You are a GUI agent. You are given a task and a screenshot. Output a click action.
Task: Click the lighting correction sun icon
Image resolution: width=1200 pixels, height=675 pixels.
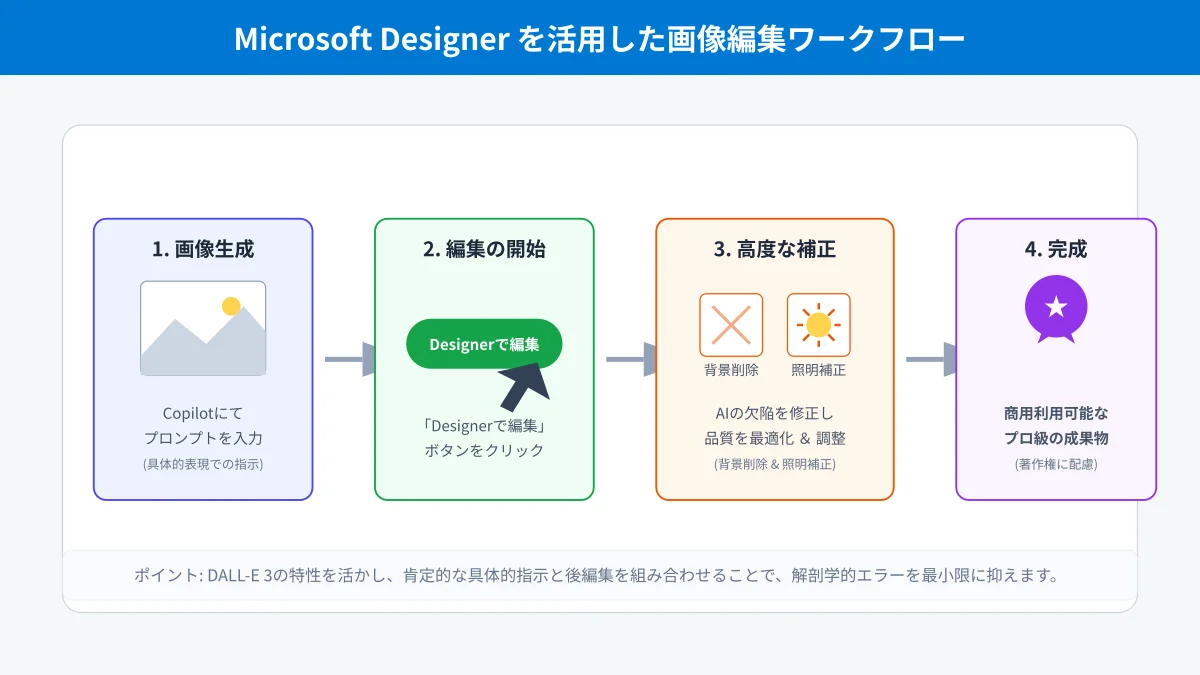[x=819, y=325]
